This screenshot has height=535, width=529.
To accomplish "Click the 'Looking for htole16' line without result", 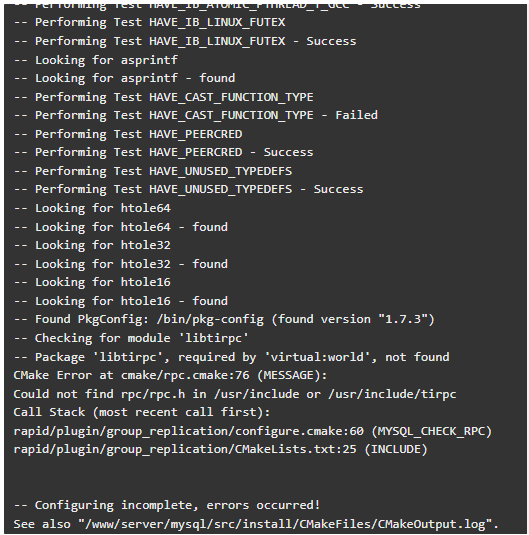I will pos(92,282).
